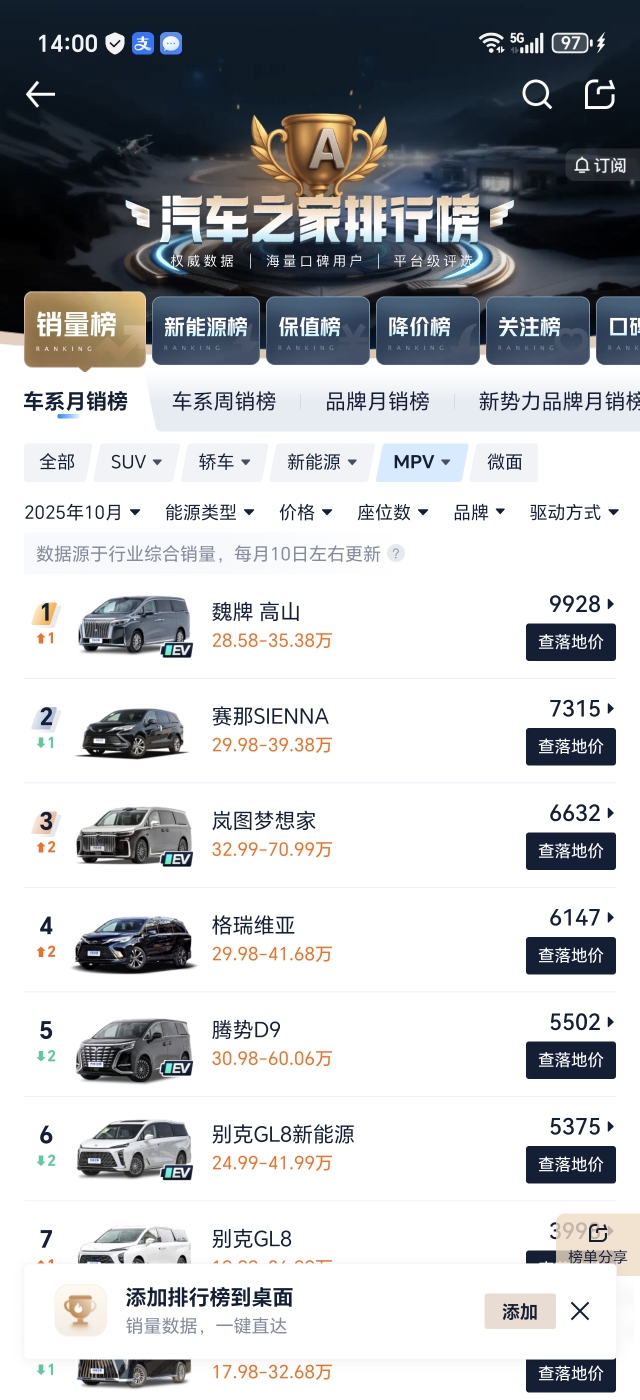Screen dimensions: 640x1400
Task: Open the SUV category dropdown
Action: 137,462
